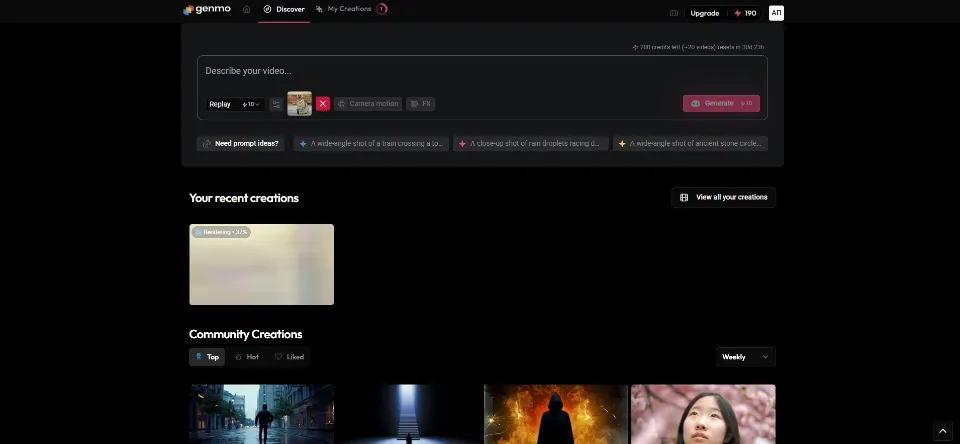Select the Top community filter
The image size is (960, 444).
pyautogui.click(x=207, y=357)
